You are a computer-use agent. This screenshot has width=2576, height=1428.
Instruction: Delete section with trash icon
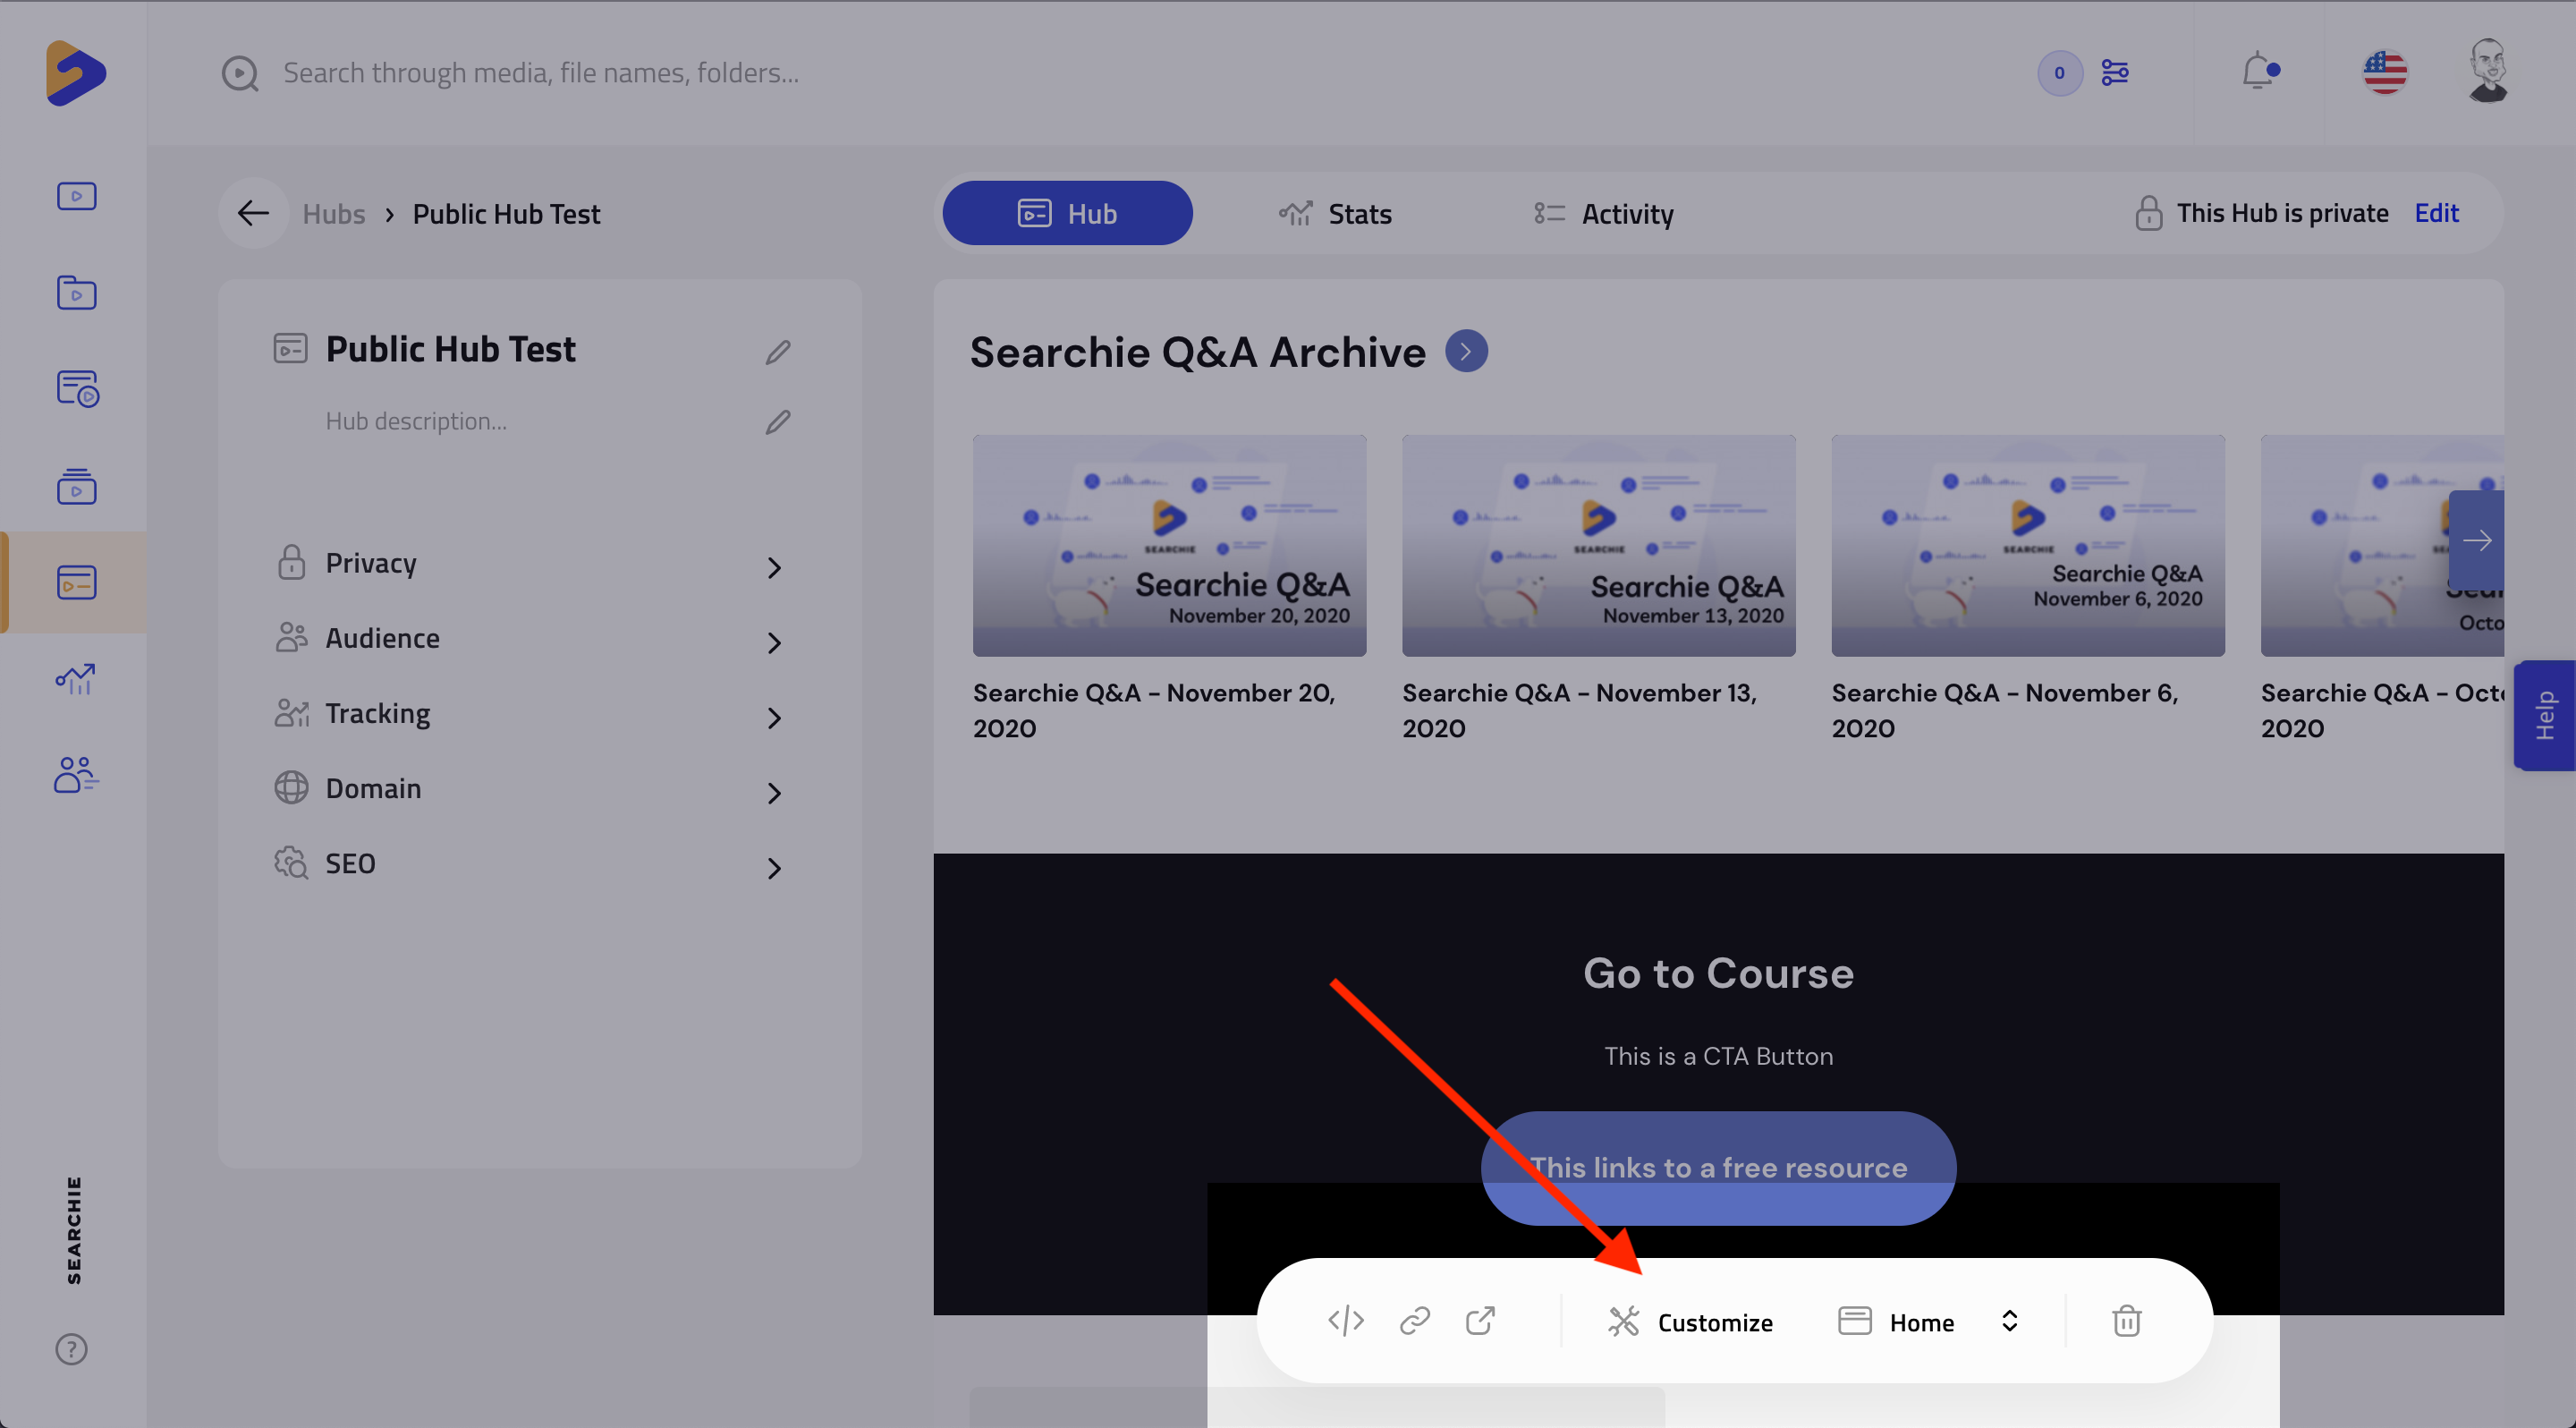[x=2126, y=1321]
